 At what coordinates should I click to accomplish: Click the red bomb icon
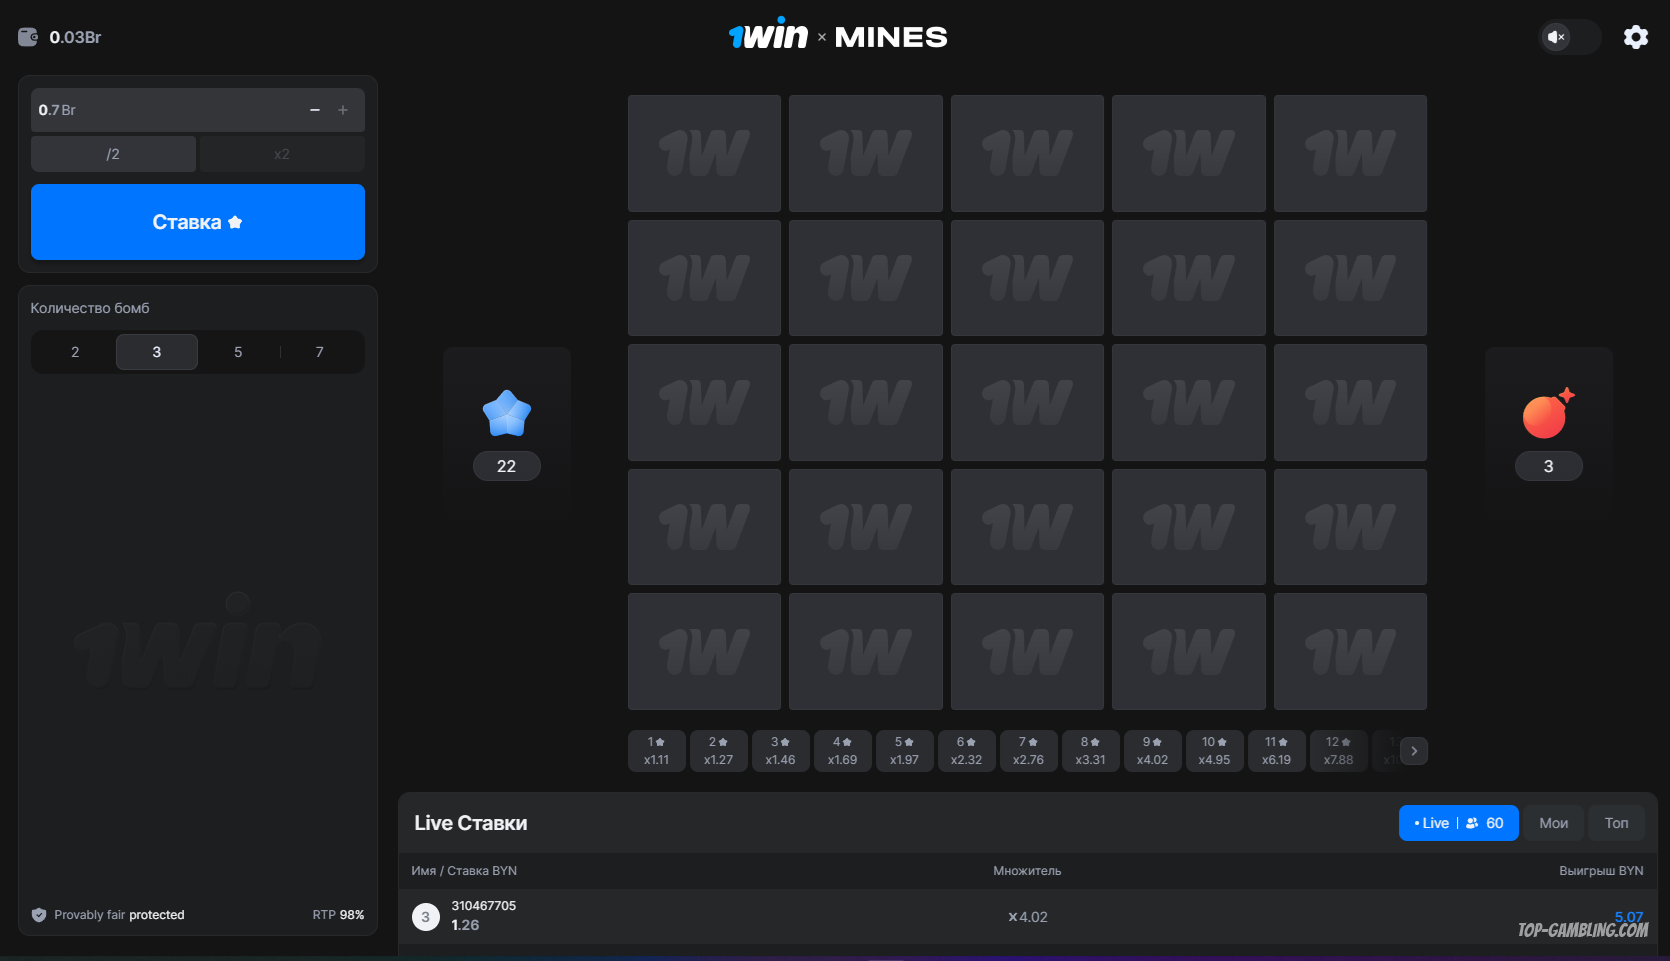[x=1547, y=414]
